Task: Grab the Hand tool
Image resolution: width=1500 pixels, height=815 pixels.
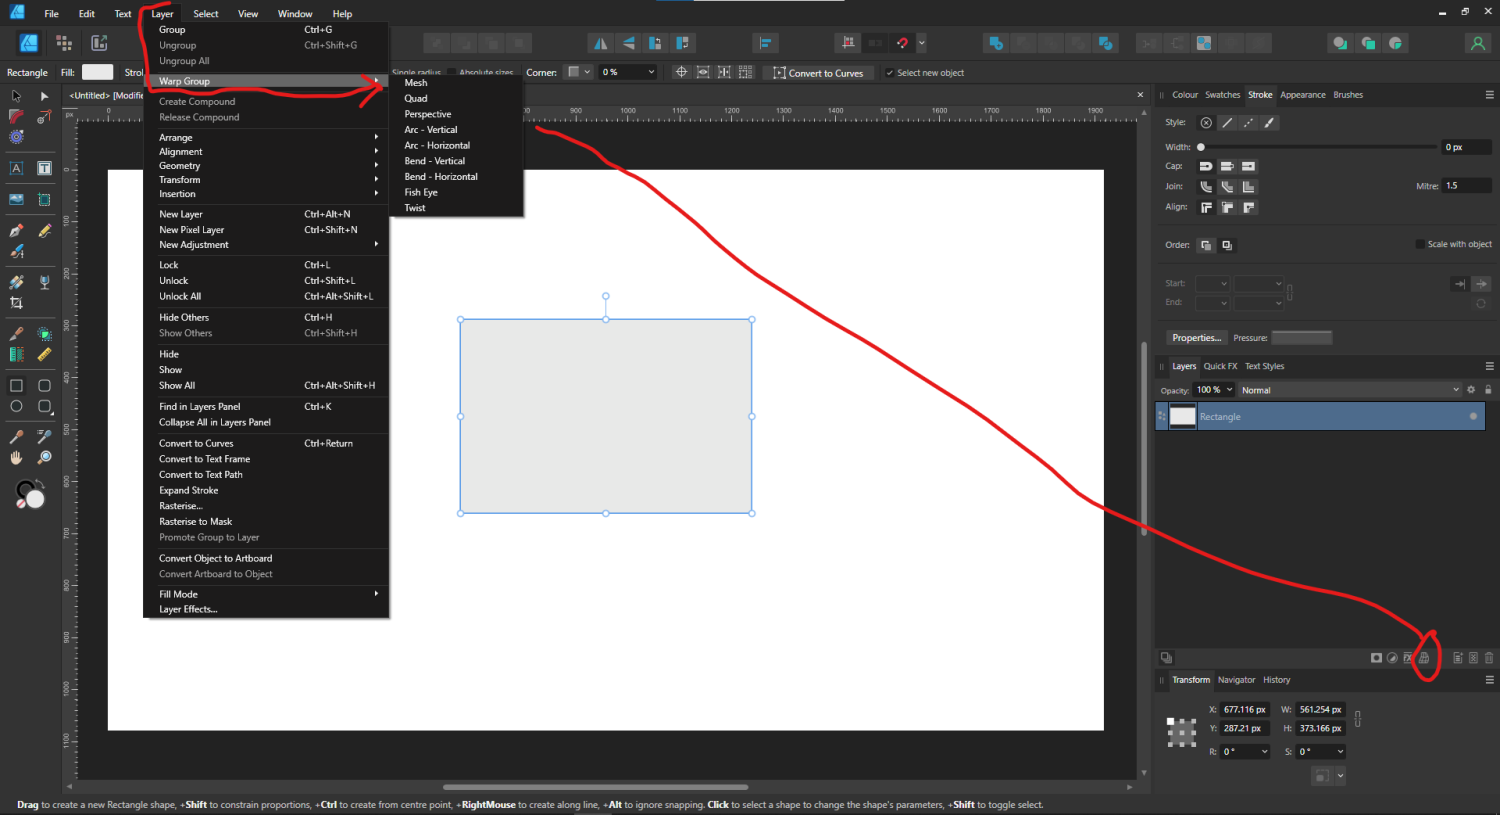Action: tap(16, 458)
